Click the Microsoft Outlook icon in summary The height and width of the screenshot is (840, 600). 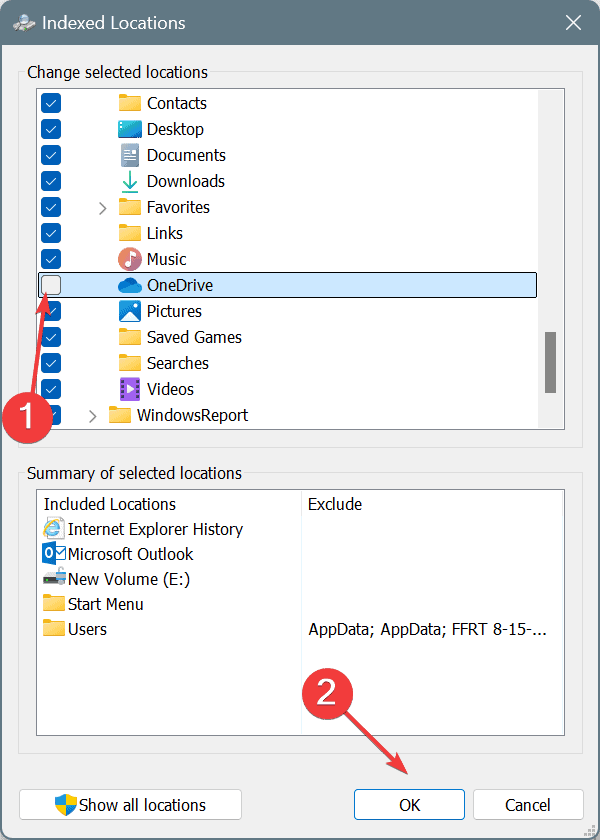tap(54, 553)
